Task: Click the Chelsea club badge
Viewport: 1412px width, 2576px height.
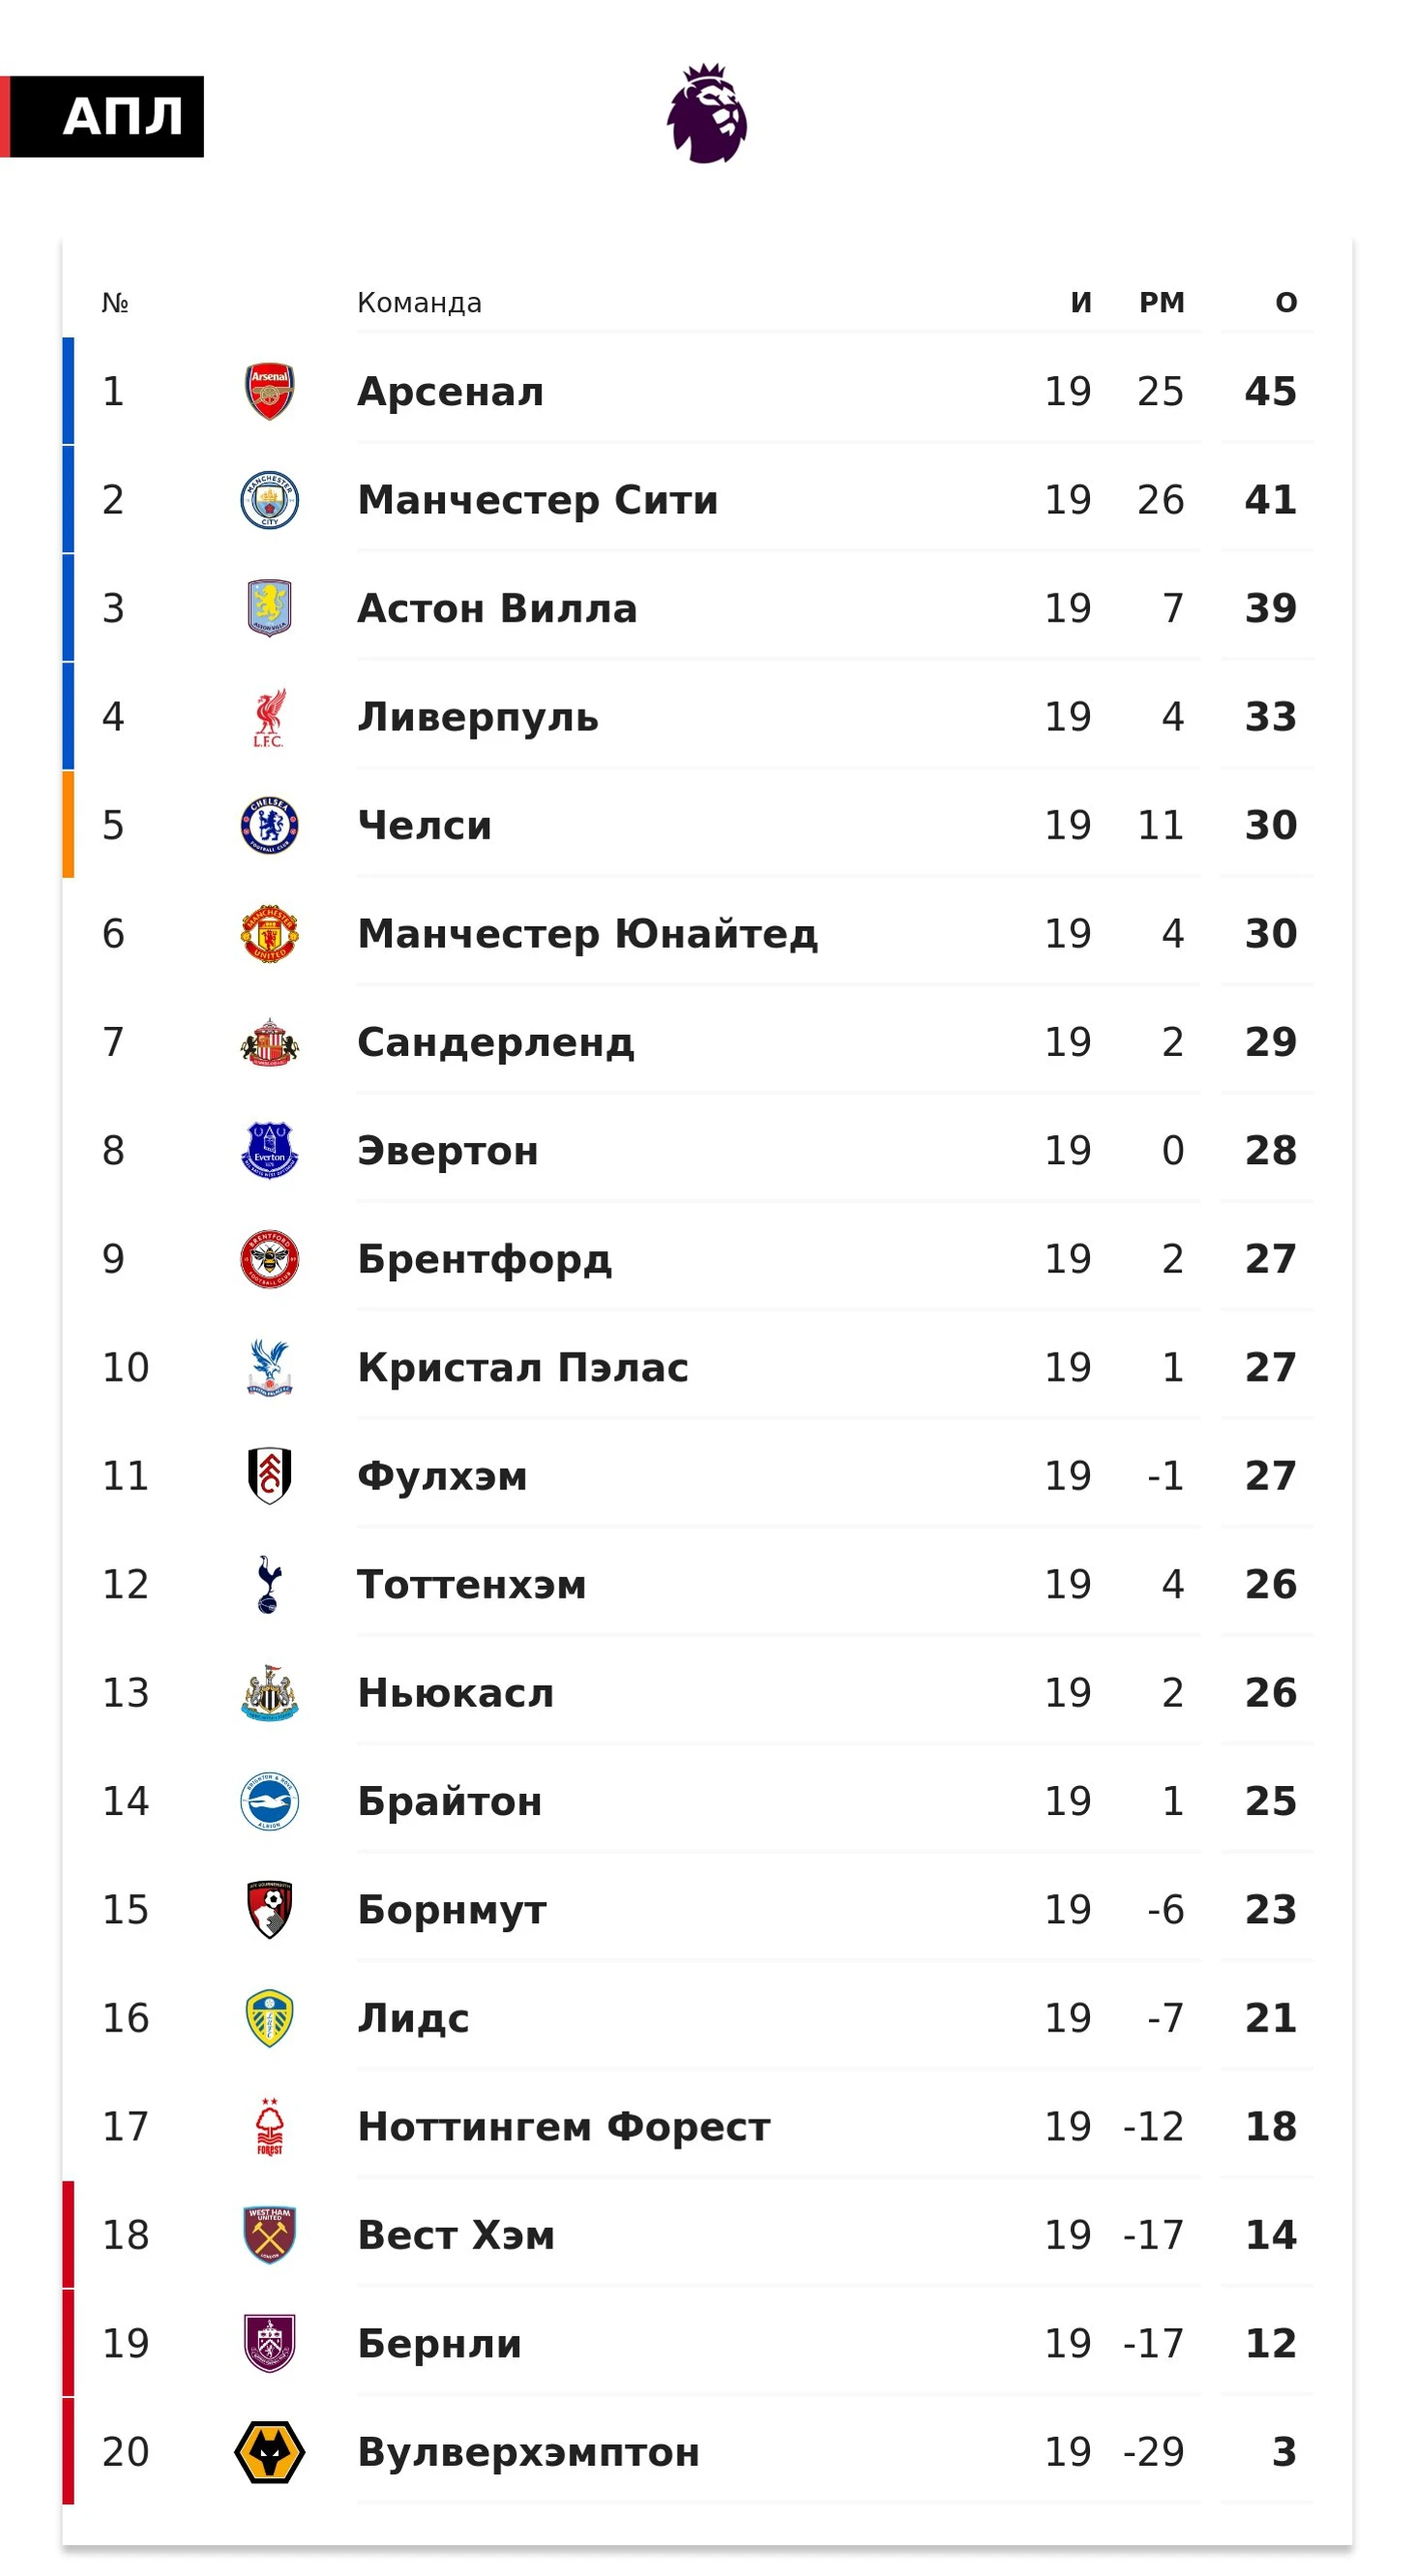Action: (269, 825)
